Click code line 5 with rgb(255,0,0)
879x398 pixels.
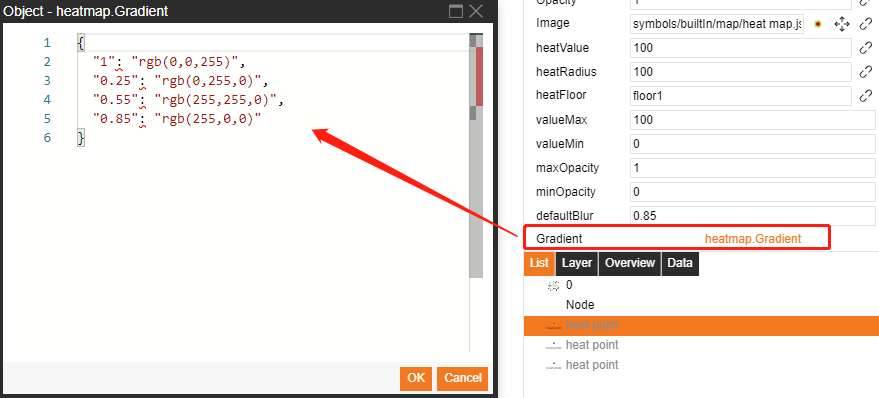coord(178,119)
